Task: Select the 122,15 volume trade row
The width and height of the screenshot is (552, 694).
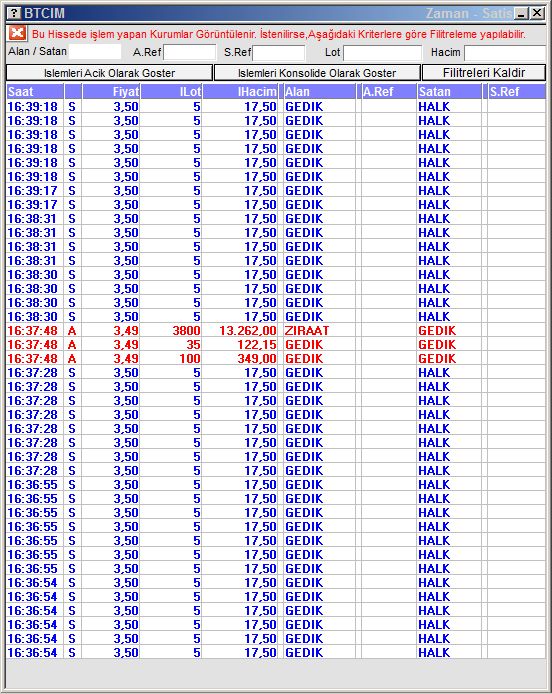Action: (276, 345)
